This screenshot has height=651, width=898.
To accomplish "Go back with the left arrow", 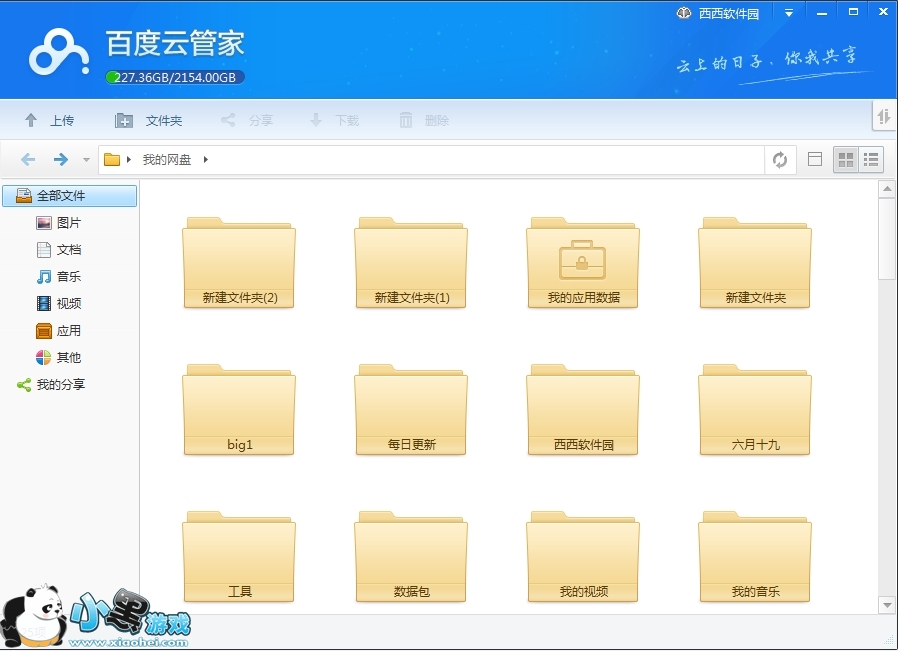I will (x=28, y=160).
